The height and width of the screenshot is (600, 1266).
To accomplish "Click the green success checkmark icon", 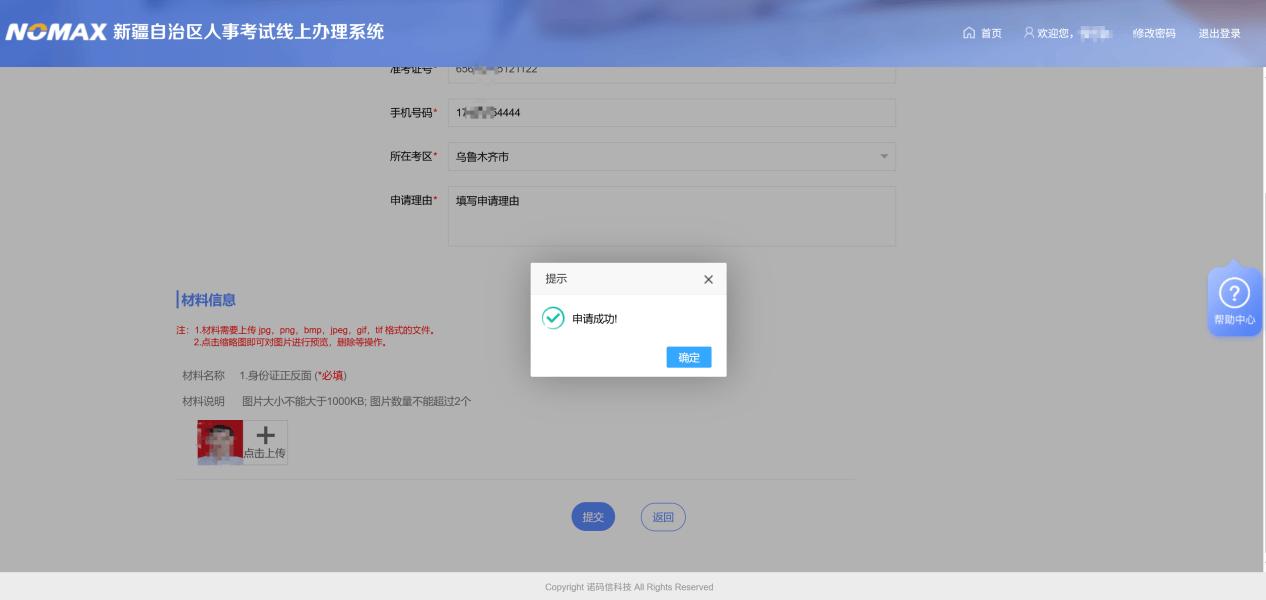I will tap(553, 318).
